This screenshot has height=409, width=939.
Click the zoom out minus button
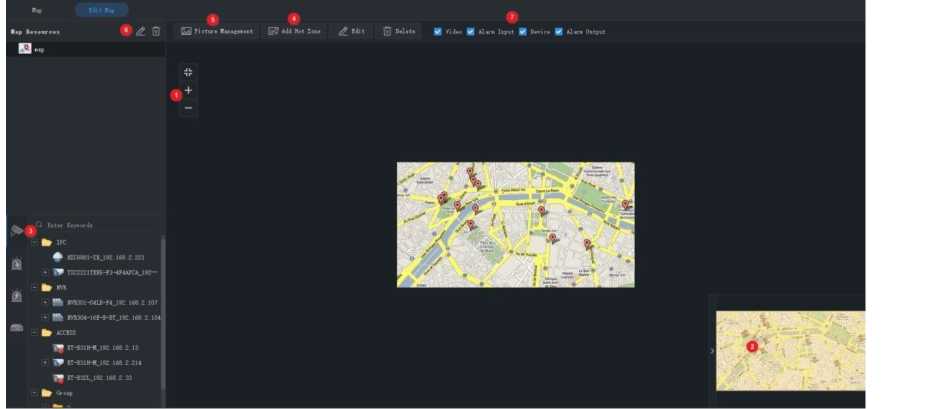coord(188,107)
